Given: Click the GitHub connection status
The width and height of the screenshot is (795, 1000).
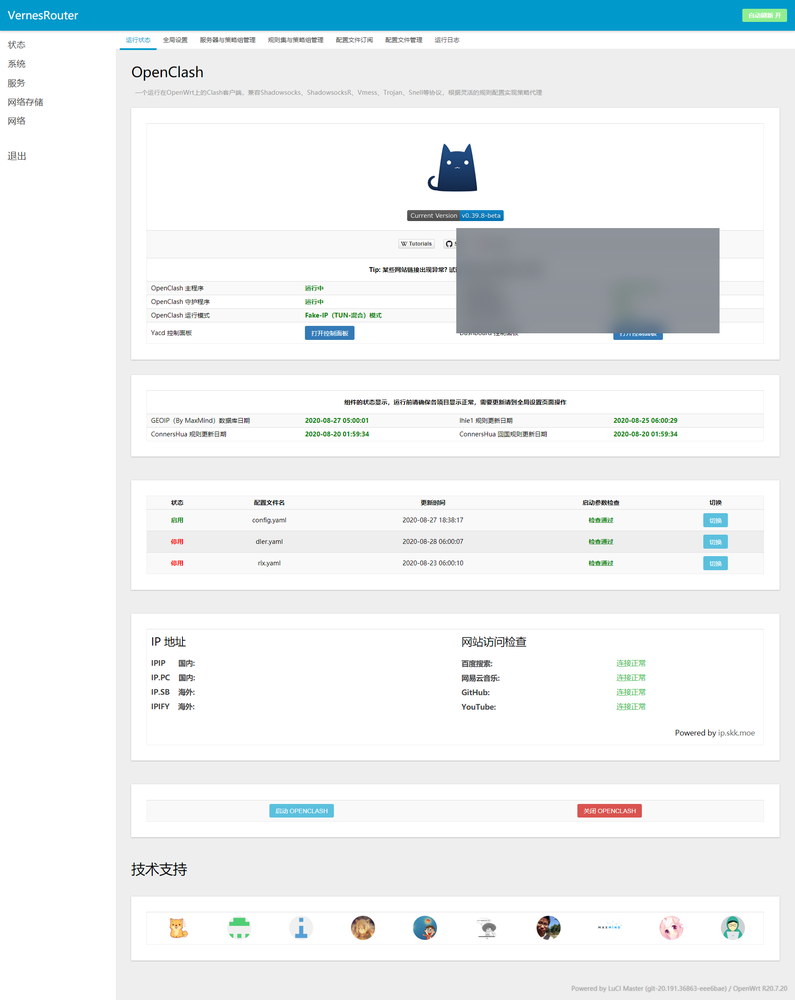Looking at the screenshot, I should [x=631, y=692].
